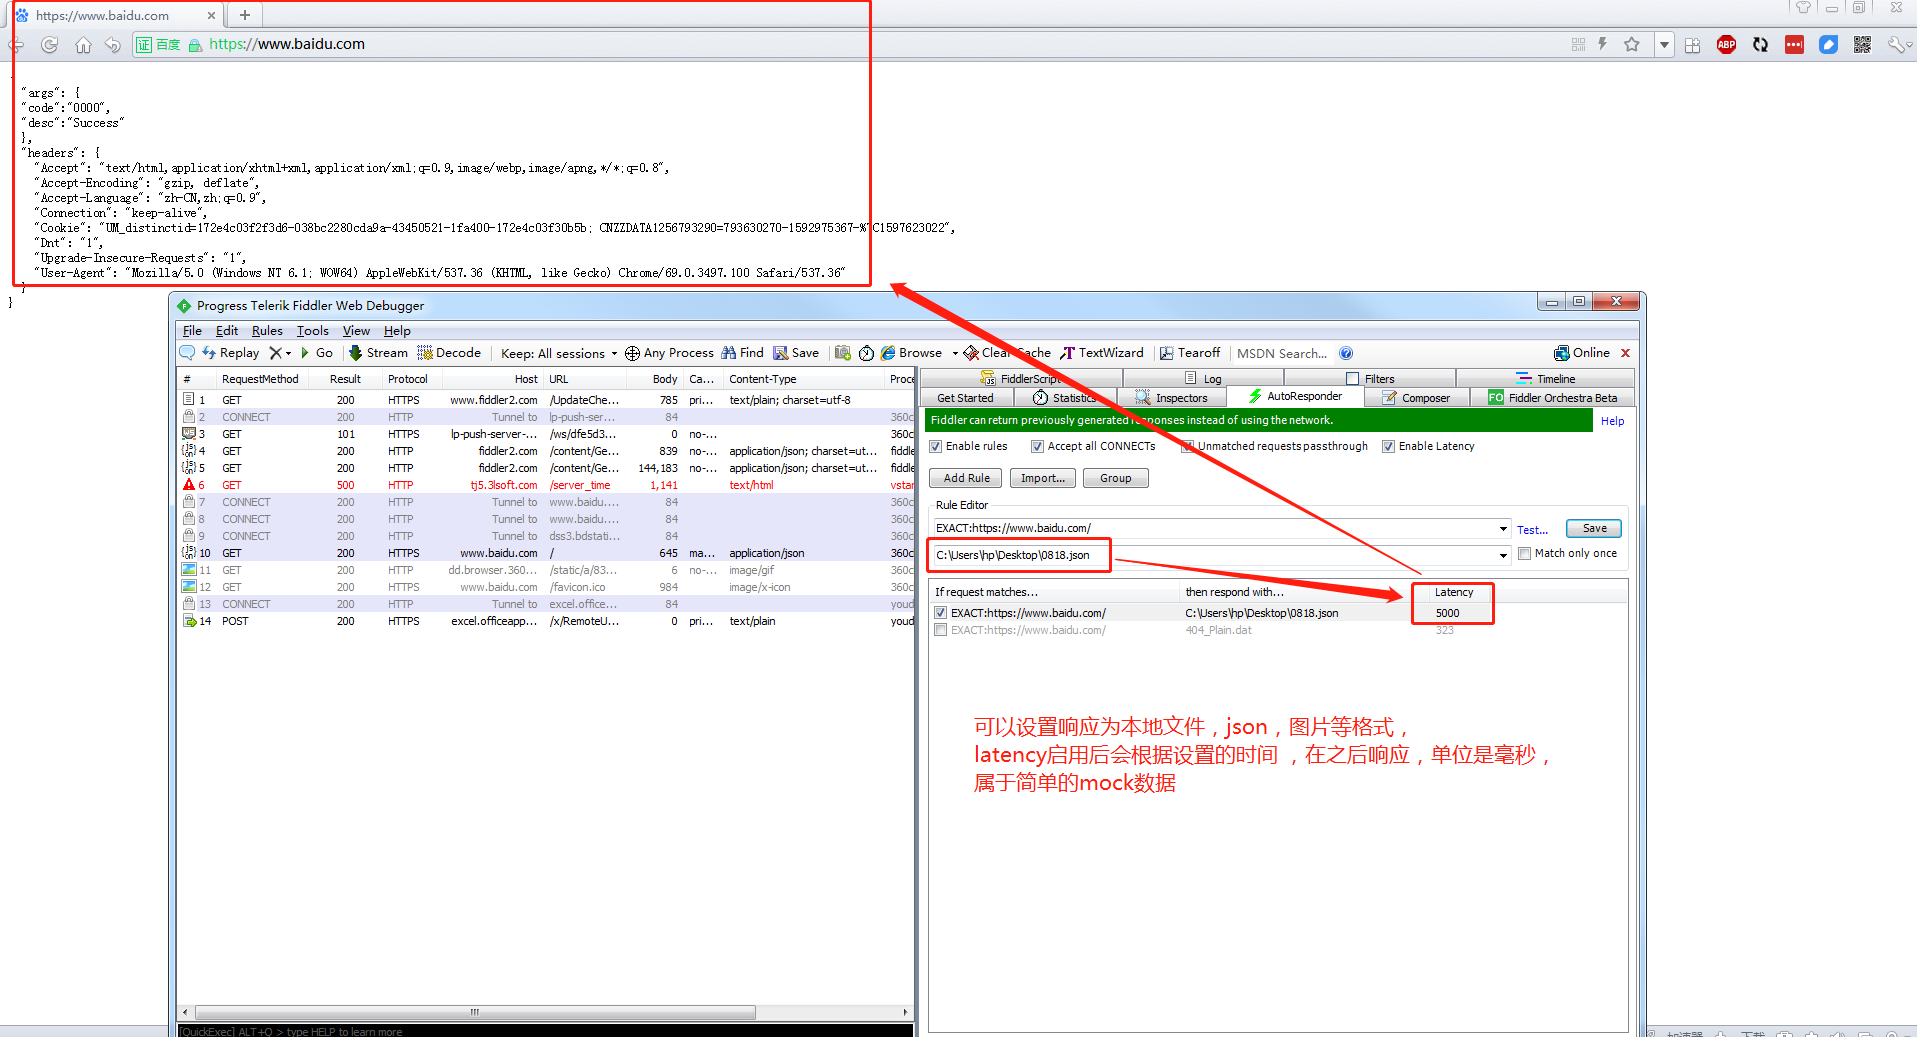Click the browser undo/restore arrow icon

point(113,45)
